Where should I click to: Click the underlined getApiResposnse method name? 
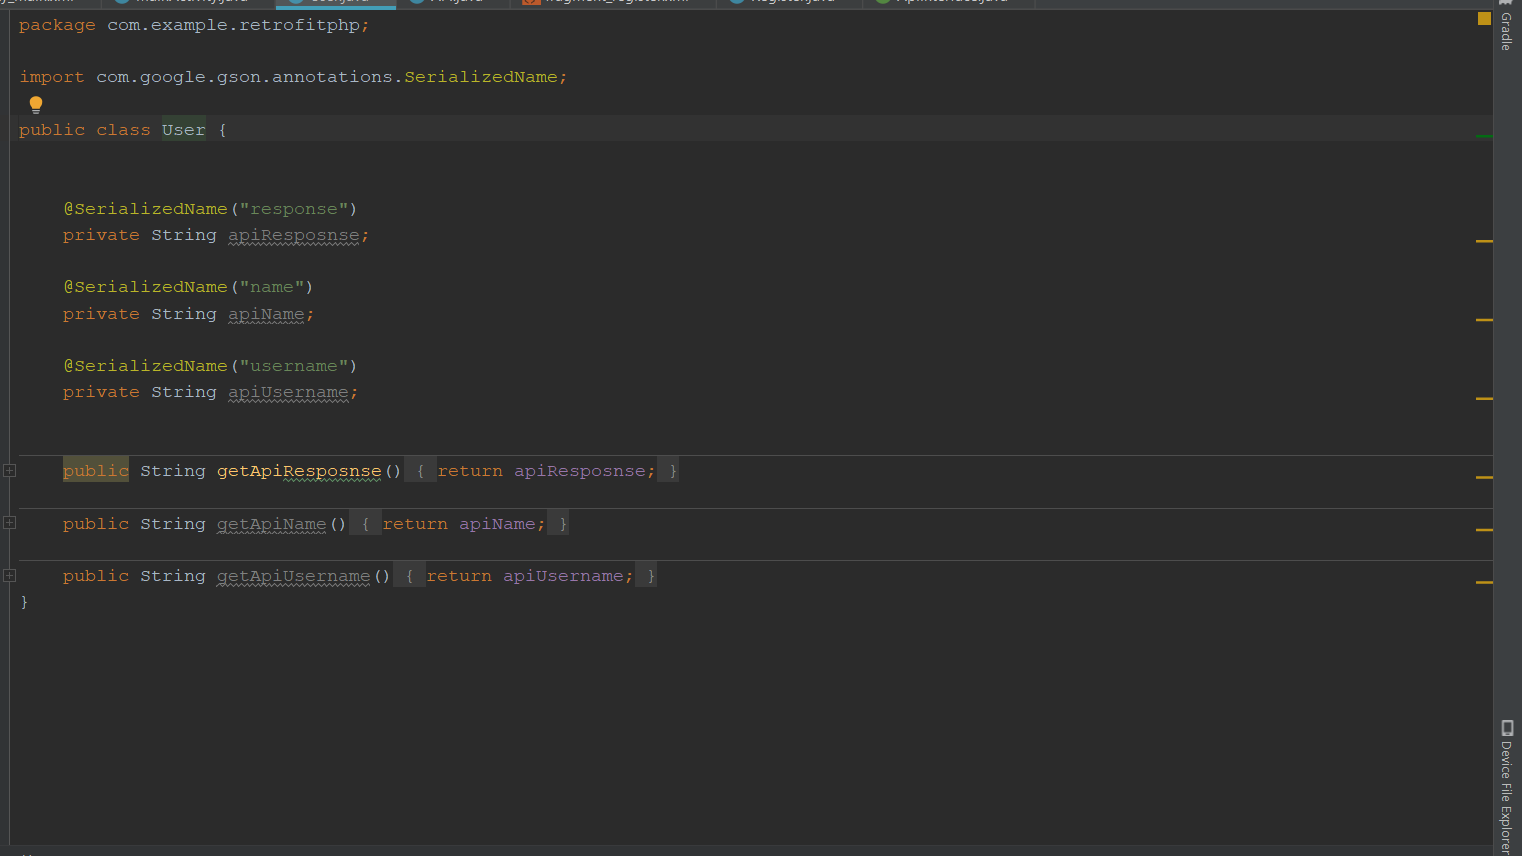(298, 470)
